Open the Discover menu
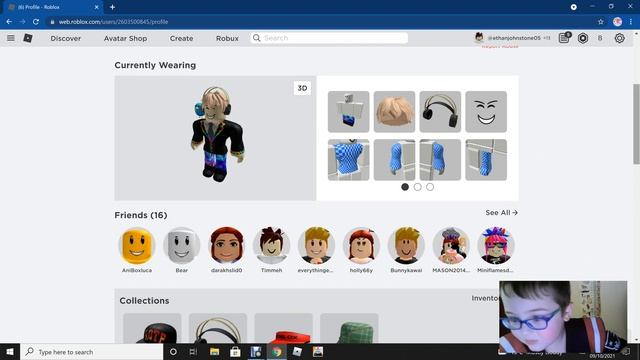640x360 pixels. [66, 38]
